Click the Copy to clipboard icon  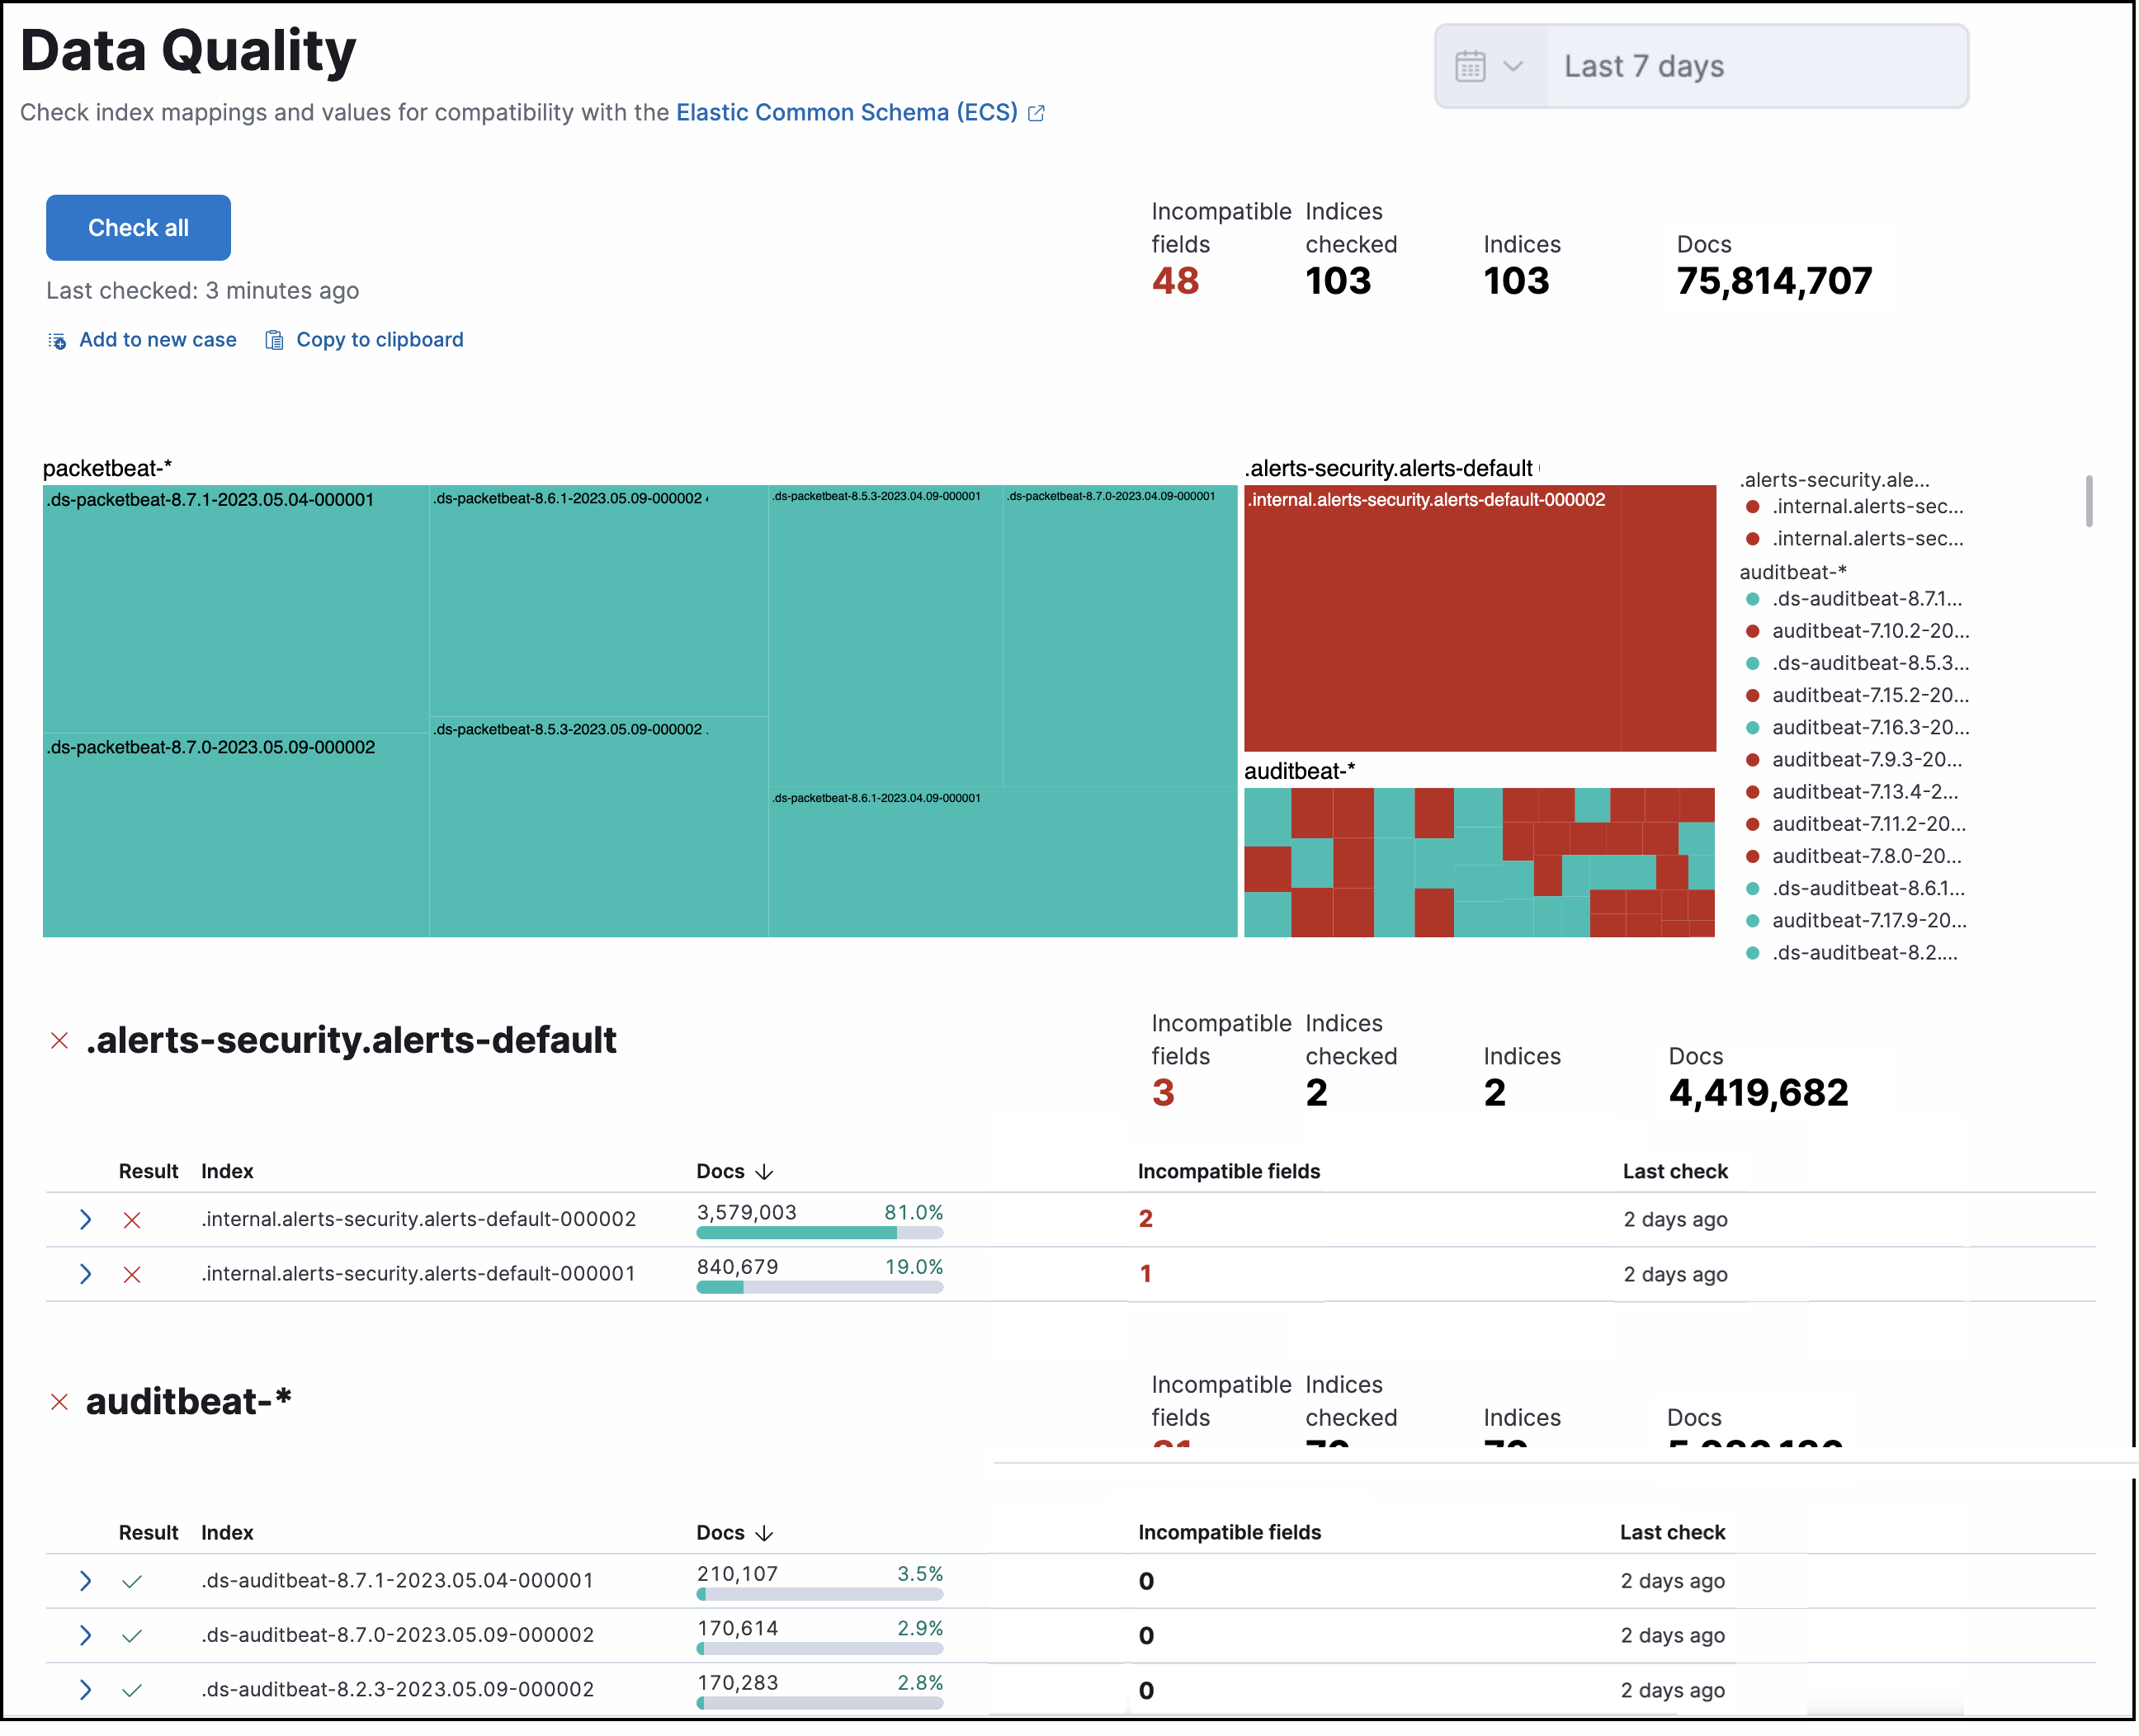(272, 340)
